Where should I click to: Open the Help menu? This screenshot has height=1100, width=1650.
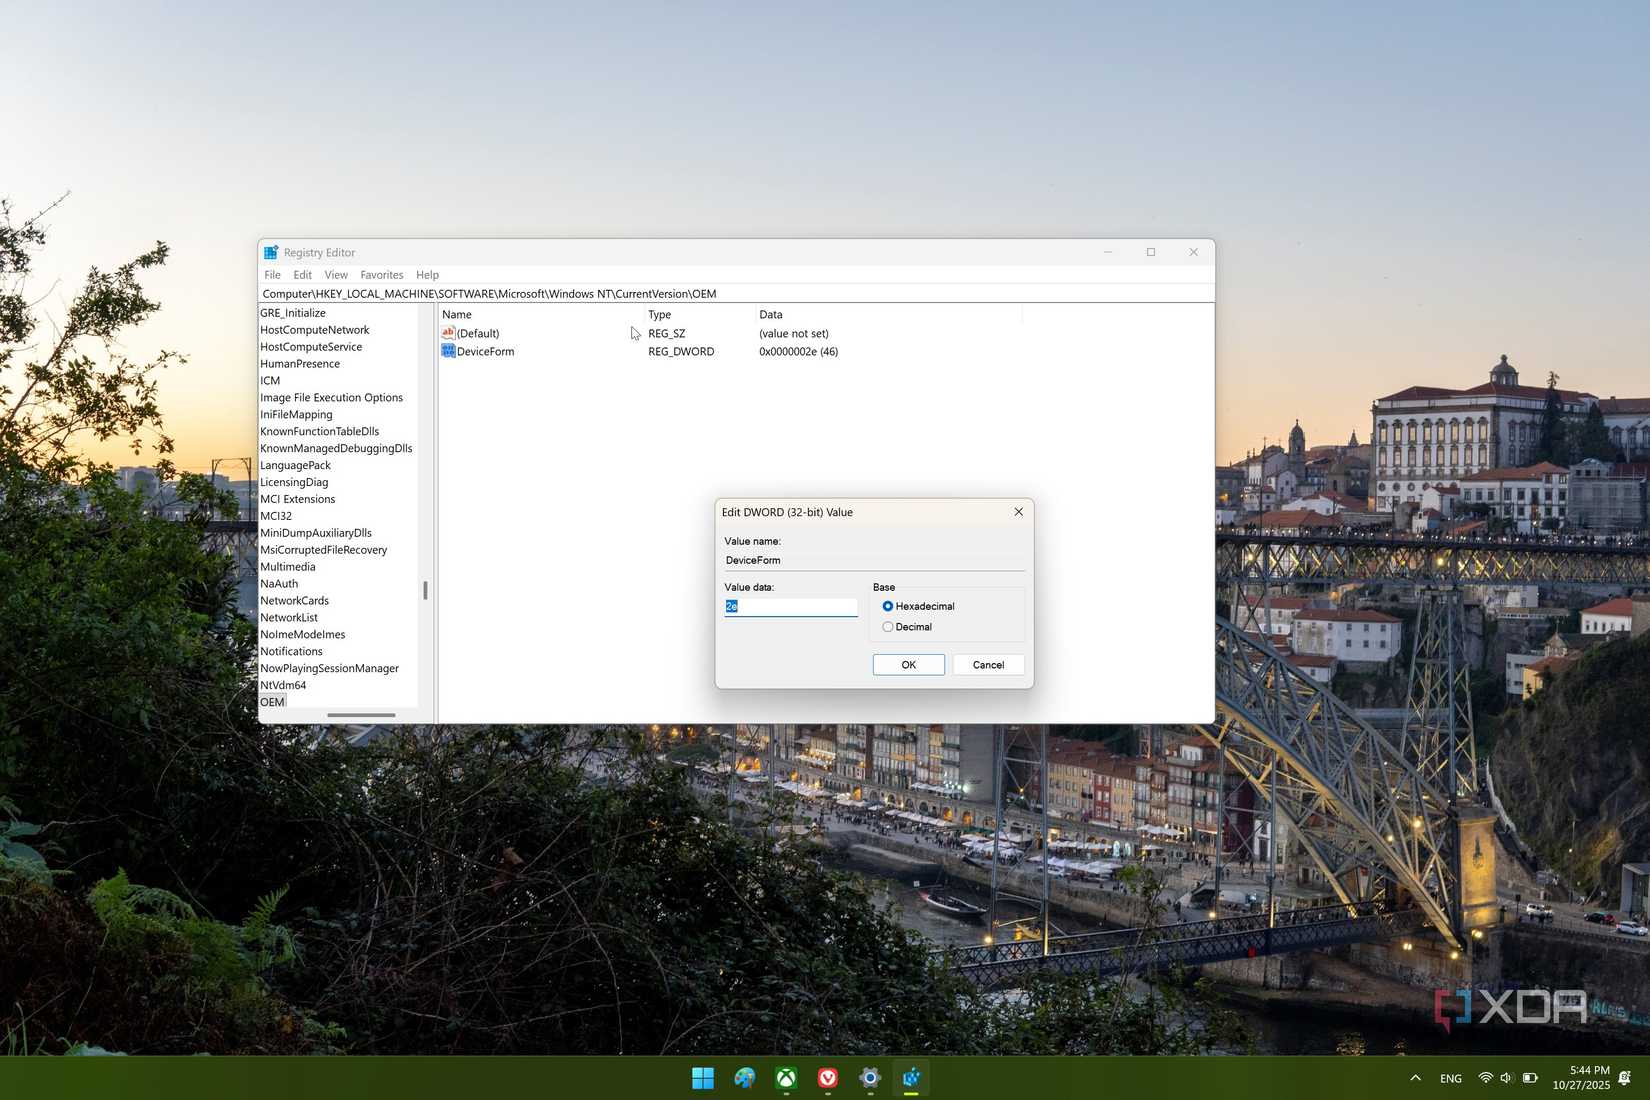pos(427,275)
